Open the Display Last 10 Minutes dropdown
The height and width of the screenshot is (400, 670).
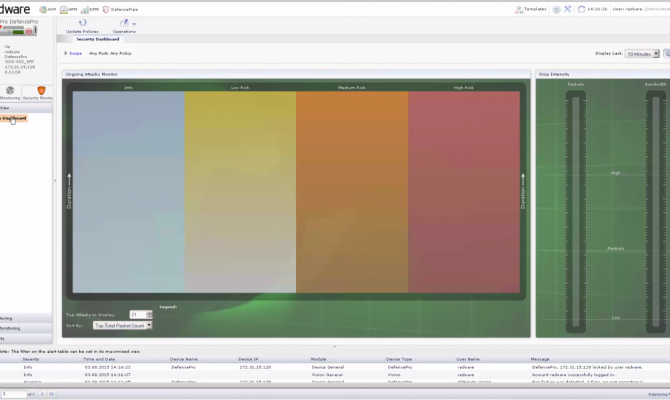click(642, 54)
